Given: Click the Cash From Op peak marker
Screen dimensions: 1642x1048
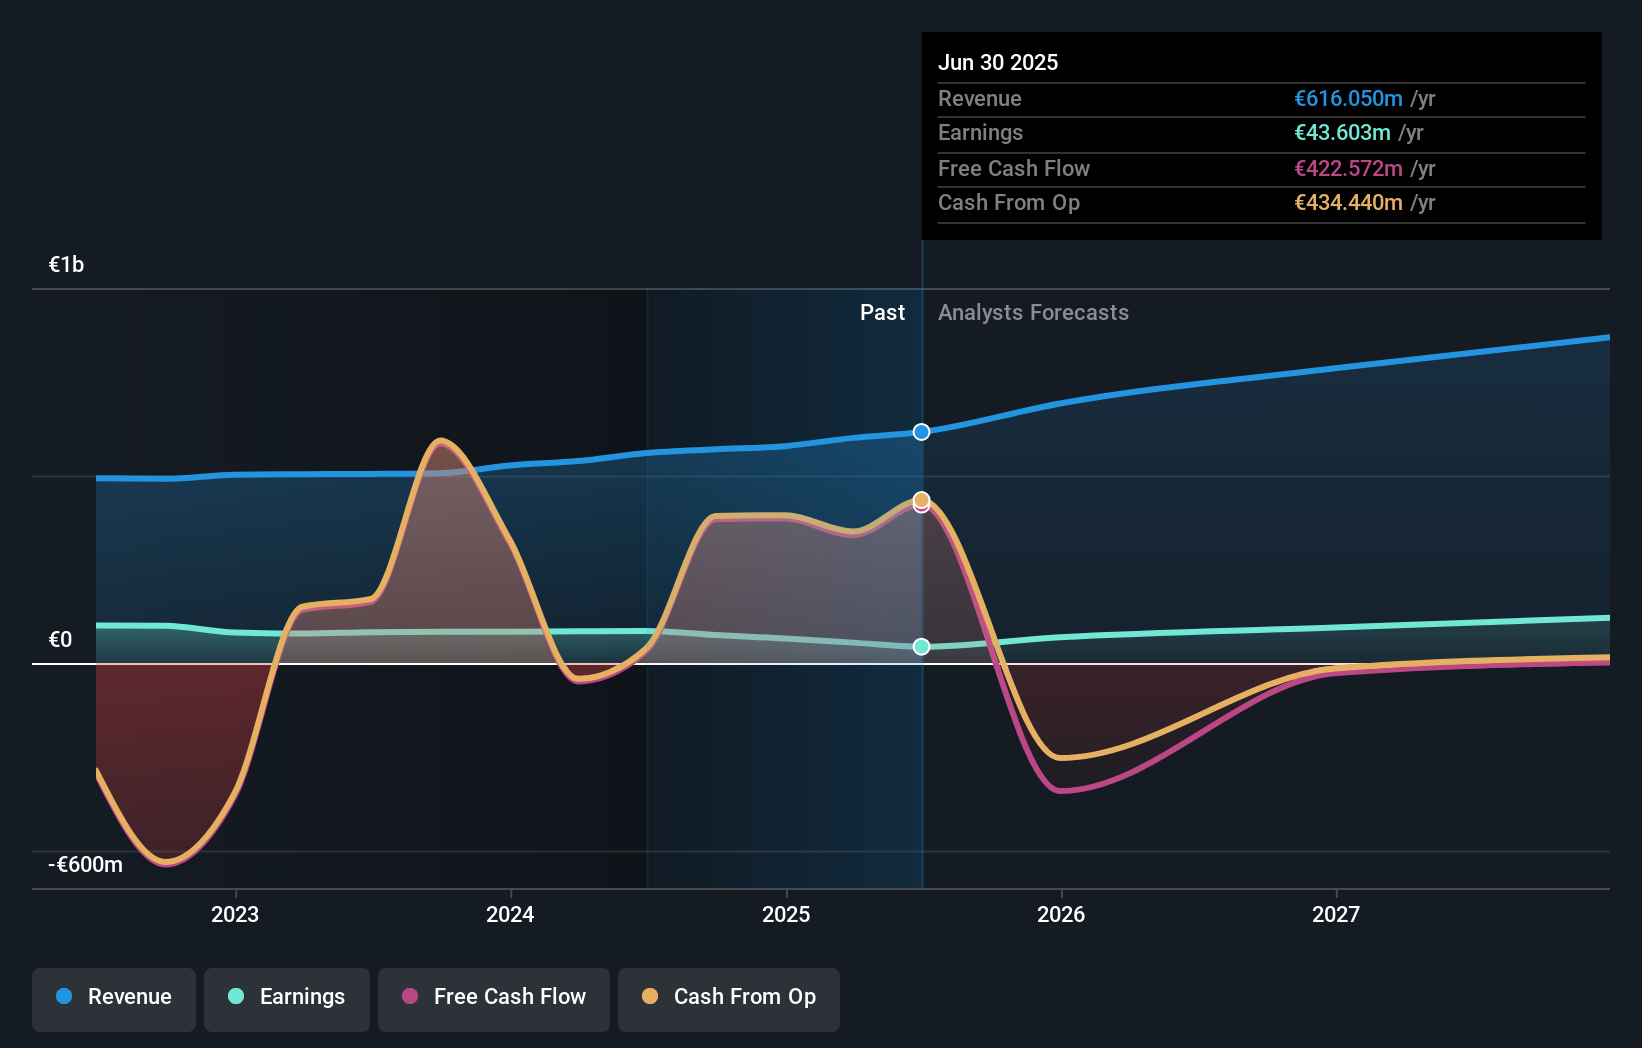Looking at the screenshot, I should pyautogui.click(x=919, y=498).
